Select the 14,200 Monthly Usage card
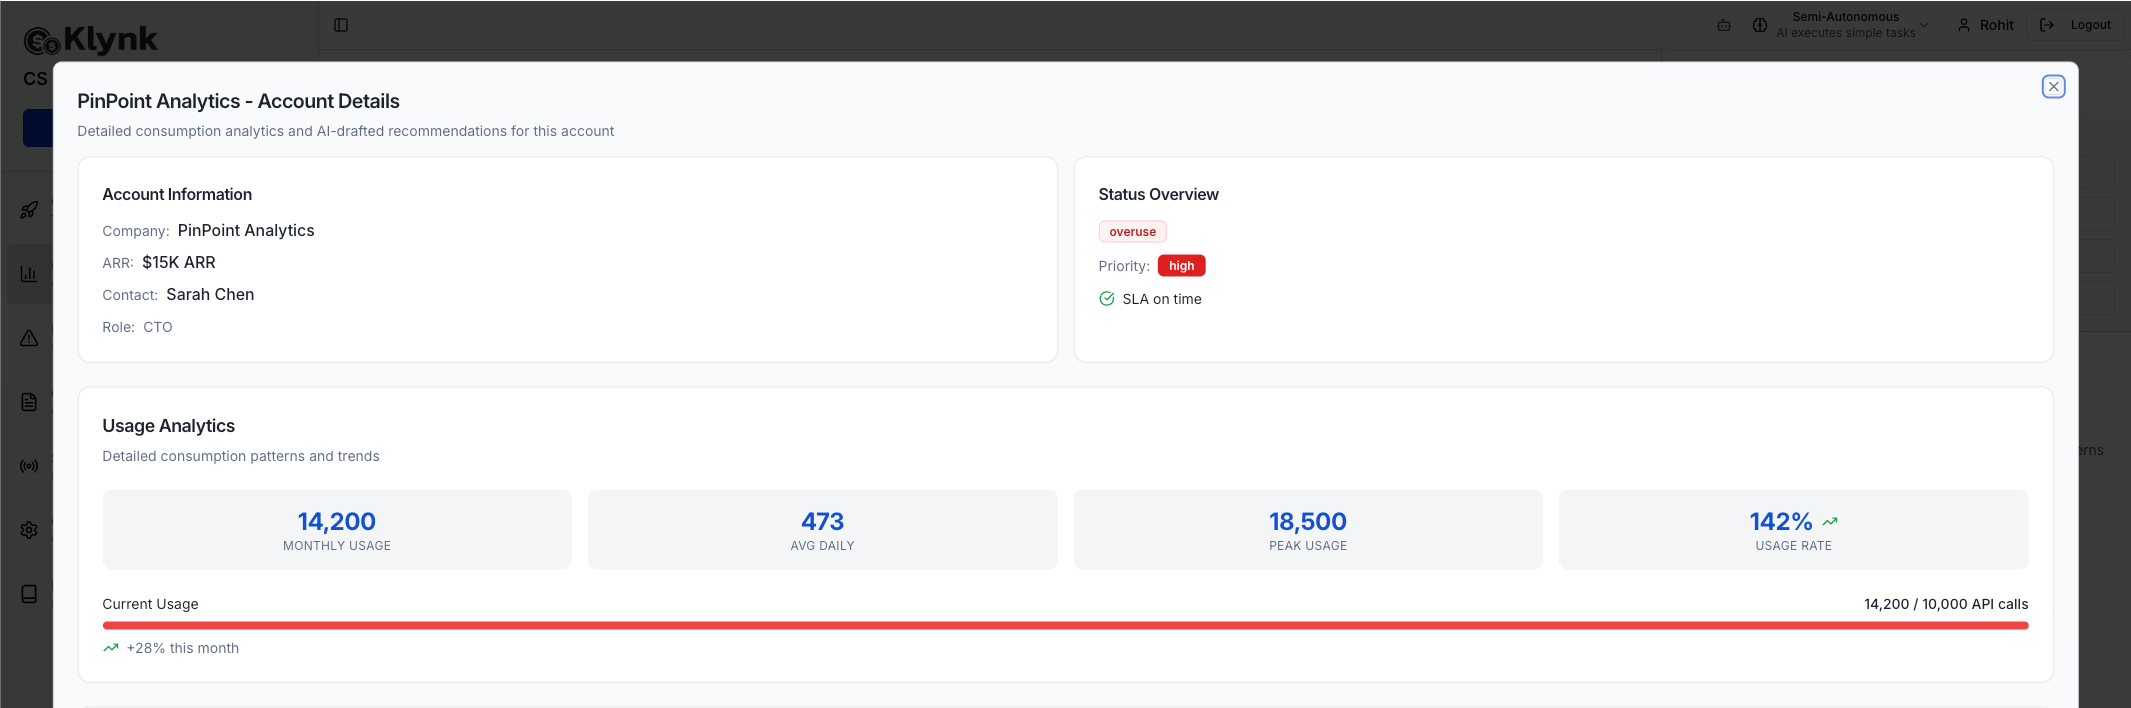 337,530
